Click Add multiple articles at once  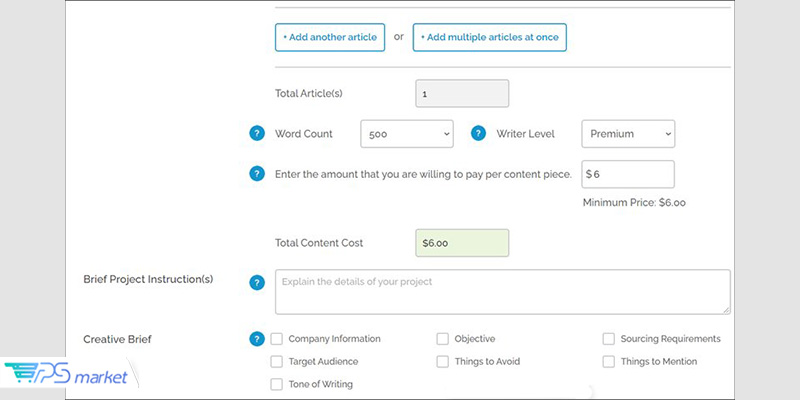[490, 37]
